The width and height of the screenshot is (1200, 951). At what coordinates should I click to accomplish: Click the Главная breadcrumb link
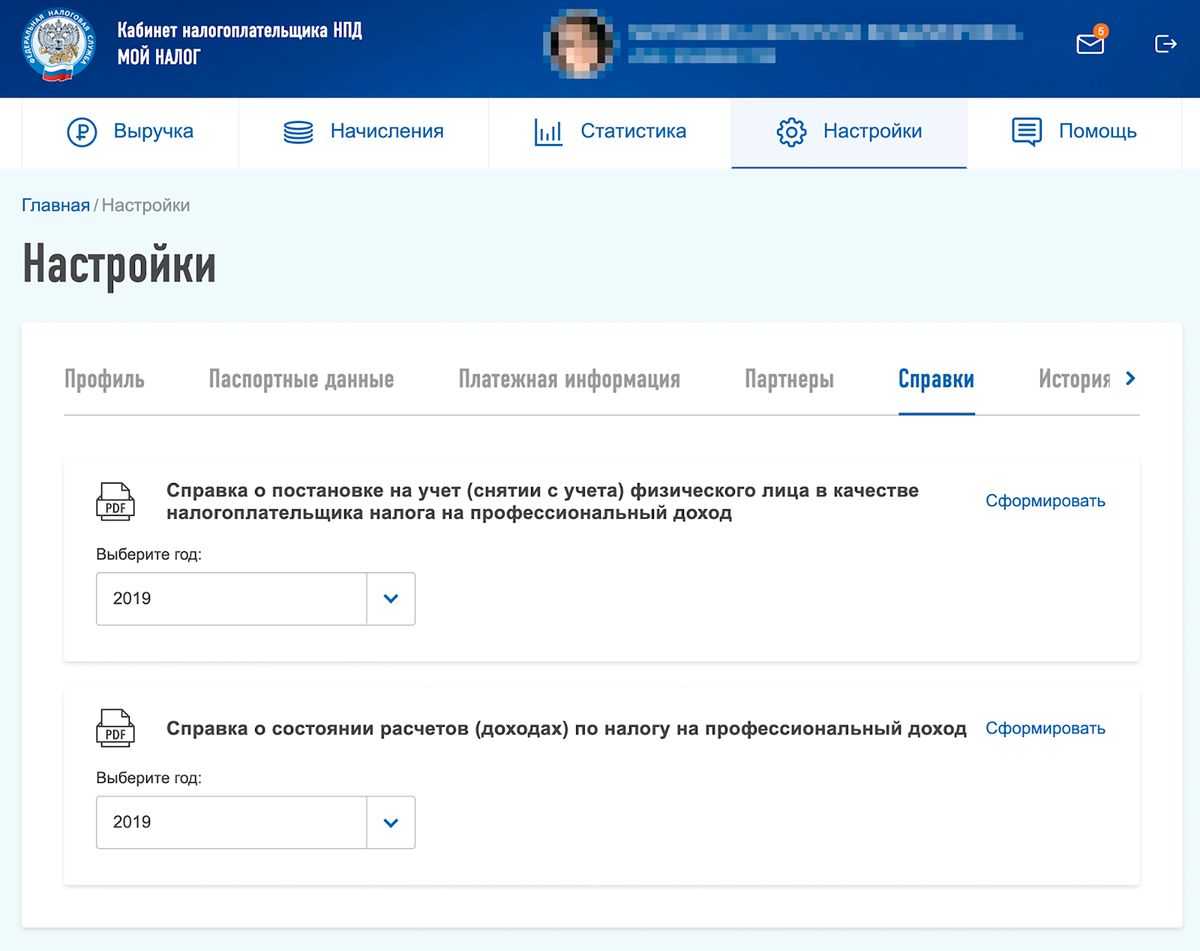[x=56, y=205]
